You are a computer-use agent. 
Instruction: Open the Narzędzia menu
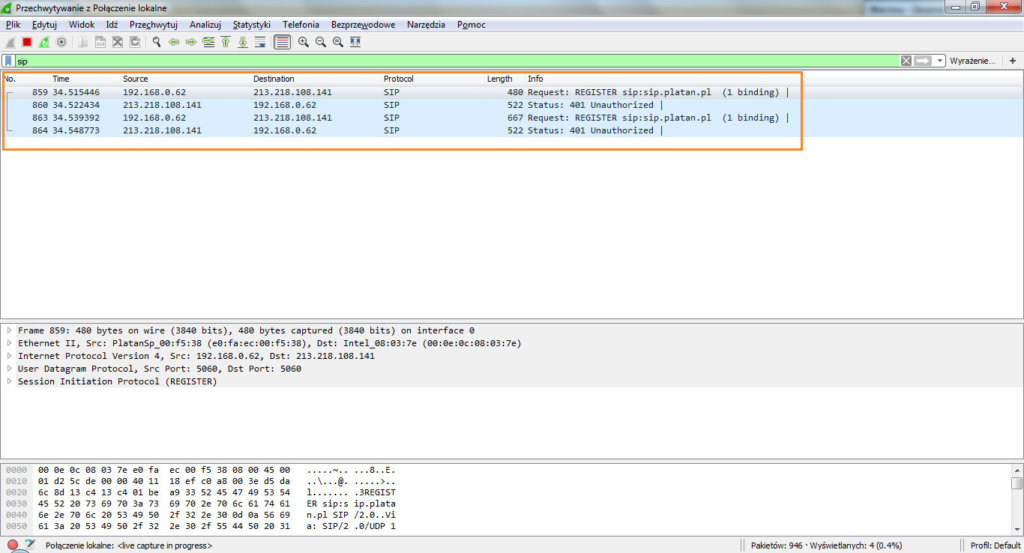426,25
